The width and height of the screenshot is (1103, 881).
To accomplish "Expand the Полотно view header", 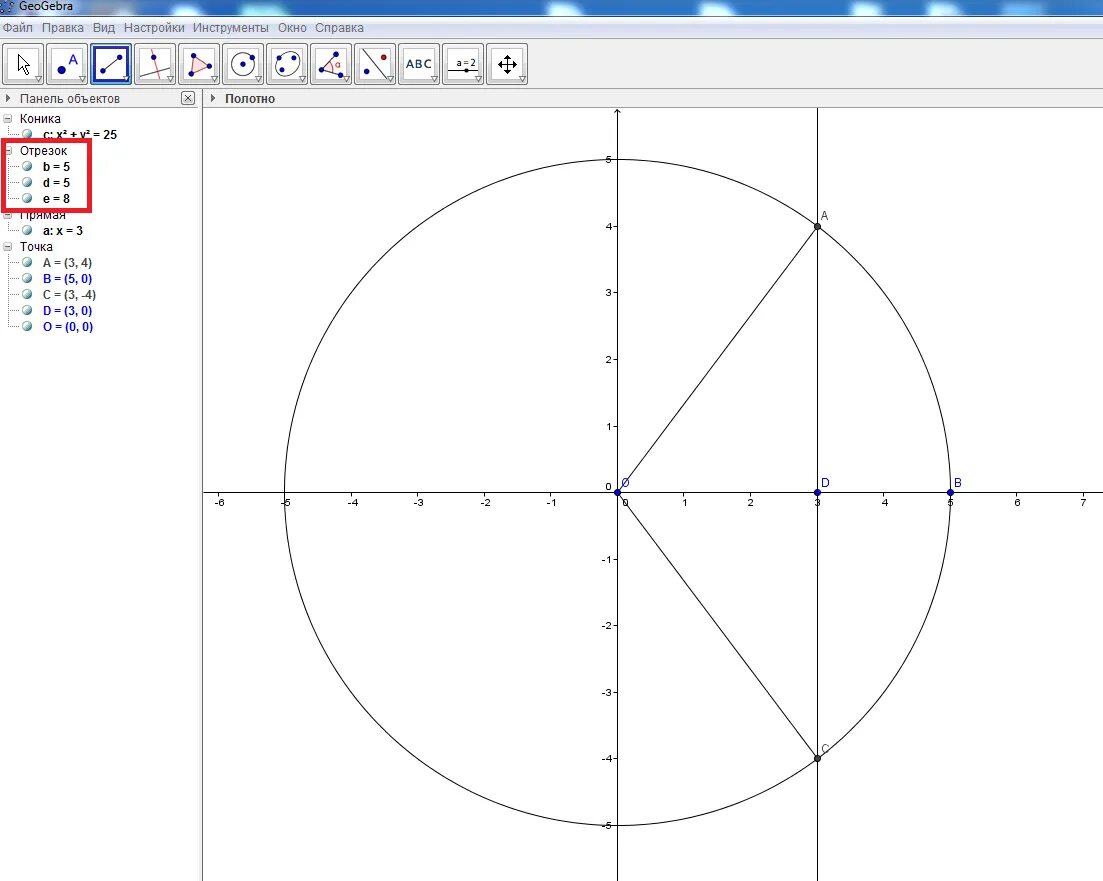I will coord(211,98).
